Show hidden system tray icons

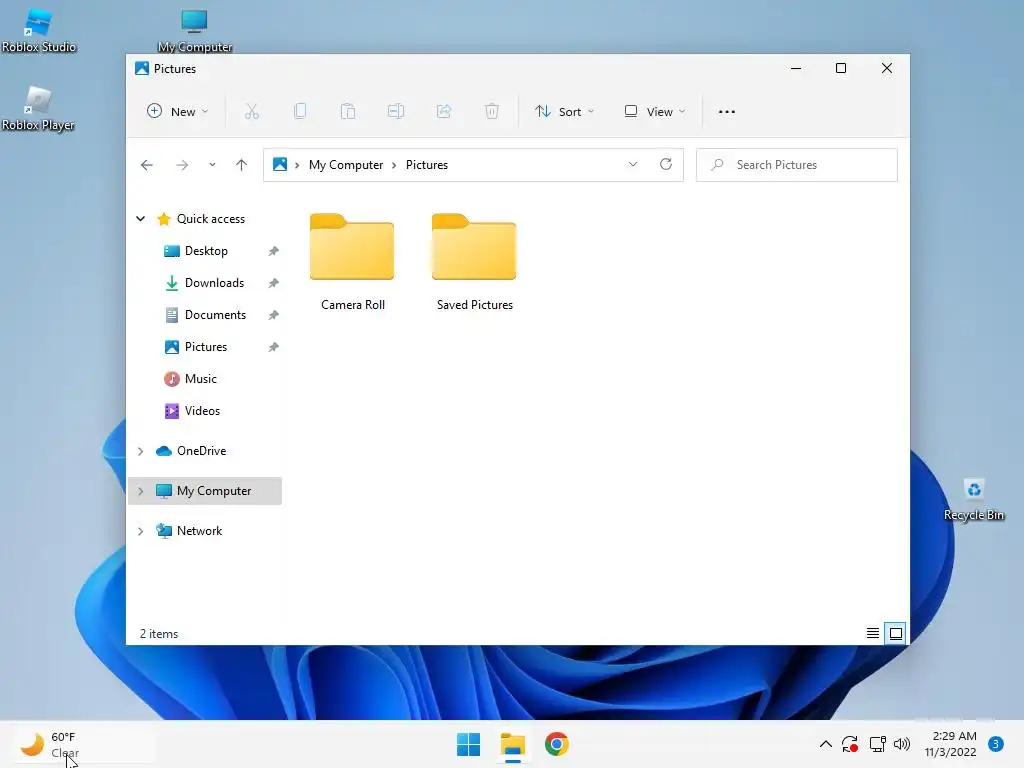click(x=825, y=744)
